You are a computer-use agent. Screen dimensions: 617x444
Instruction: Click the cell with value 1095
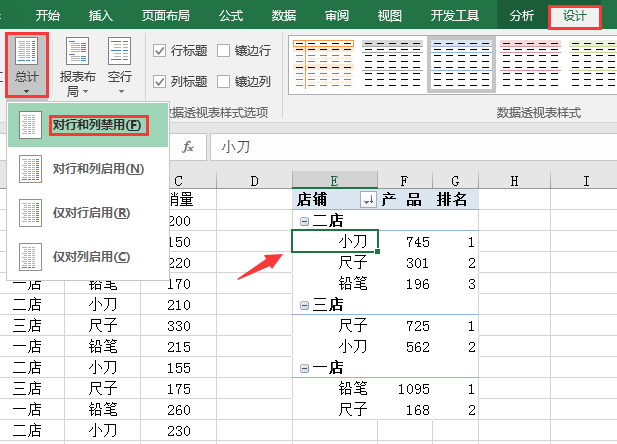point(405,389)
